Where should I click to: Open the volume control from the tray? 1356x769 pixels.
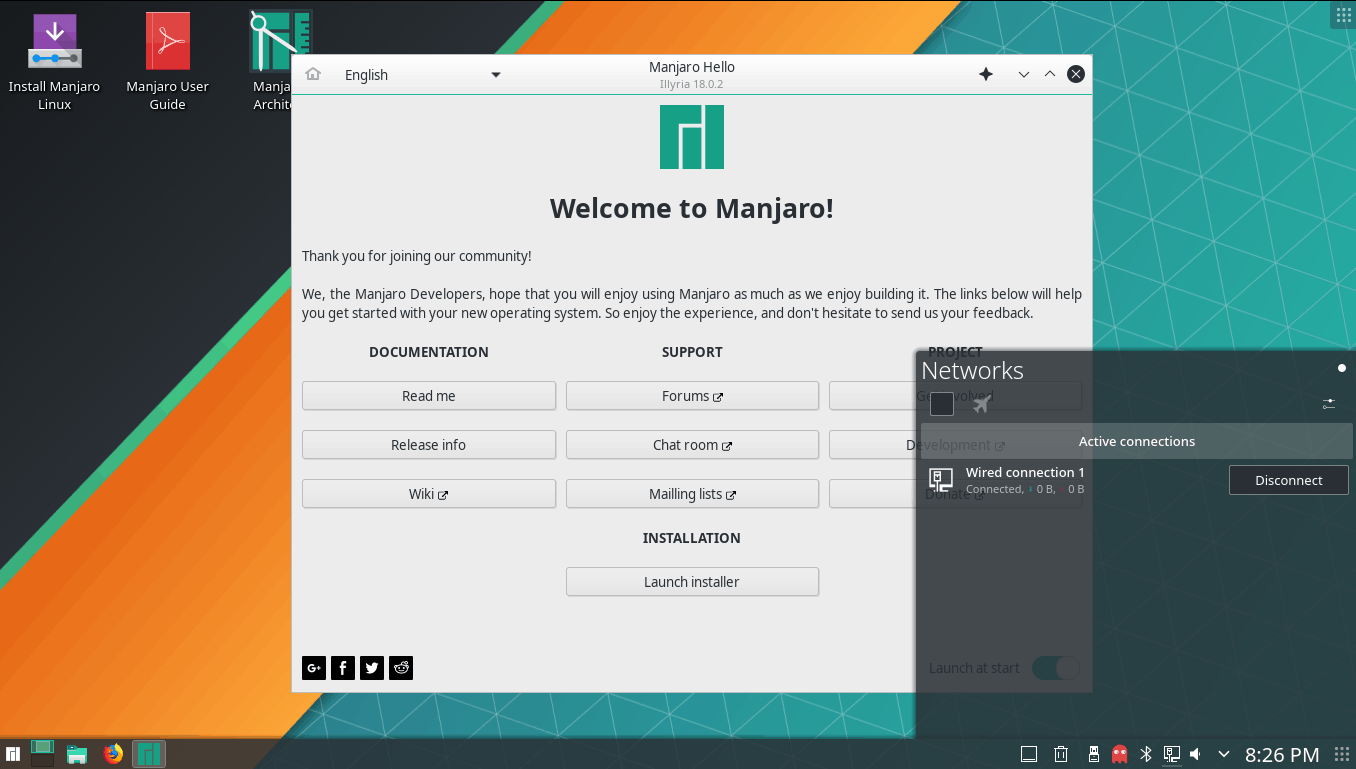coord(1196,753)
